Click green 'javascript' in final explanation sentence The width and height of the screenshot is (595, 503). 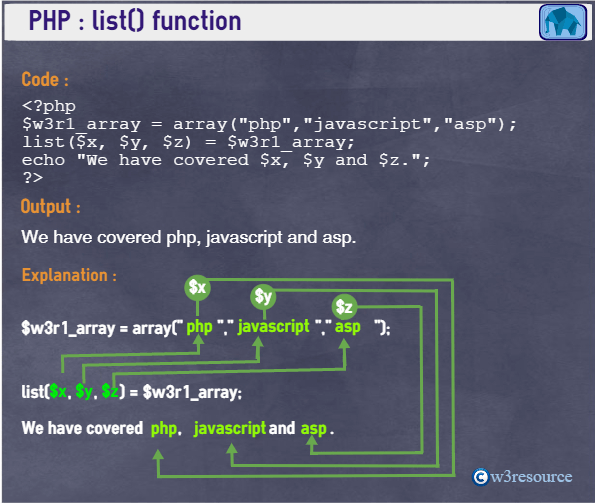click(x=230, y=428)
